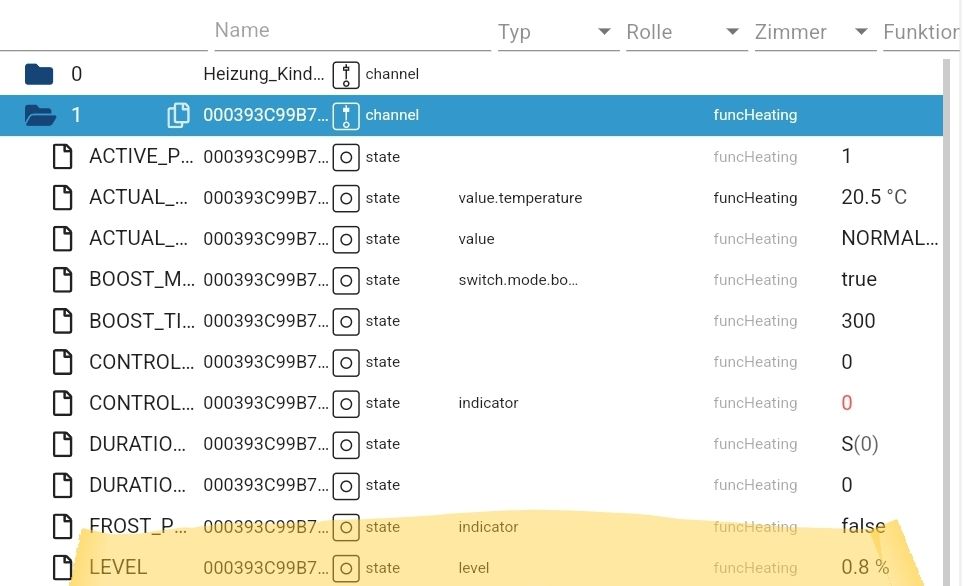The height and width of the screenshot is (586, 963).
Task: Click the document icon next to ACTIVE_P
Action: 62,156
